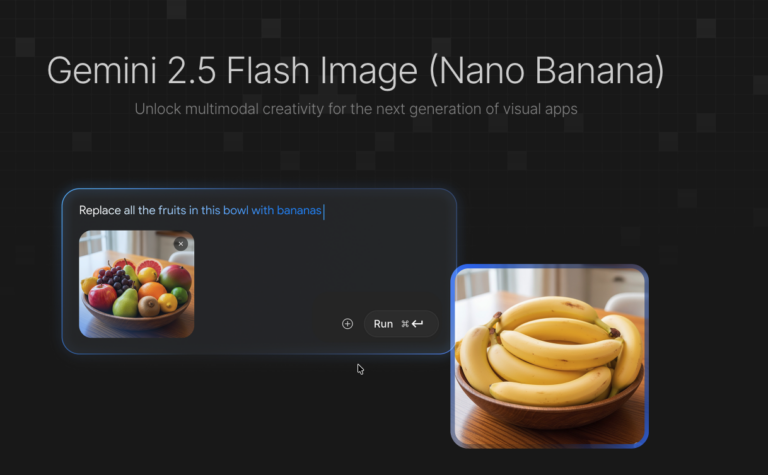Click the 'Run' text label

coord(383,324)
